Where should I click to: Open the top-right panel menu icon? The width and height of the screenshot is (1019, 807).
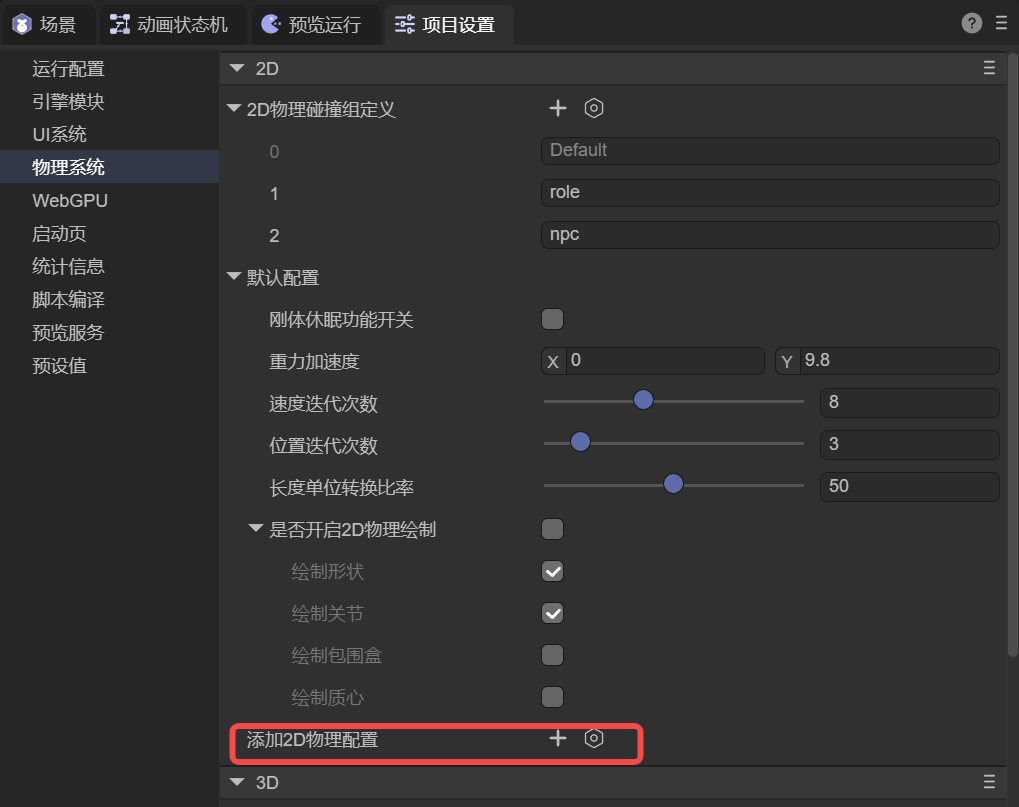click(1001, 24)
